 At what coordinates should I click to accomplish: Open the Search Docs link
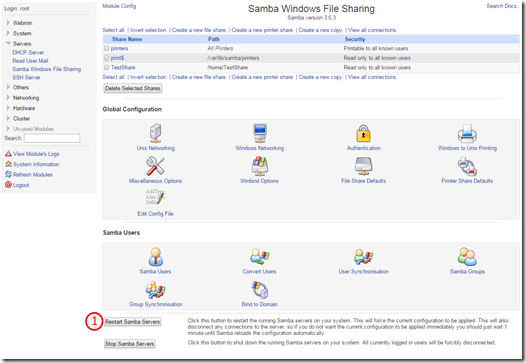pos(503,6)
